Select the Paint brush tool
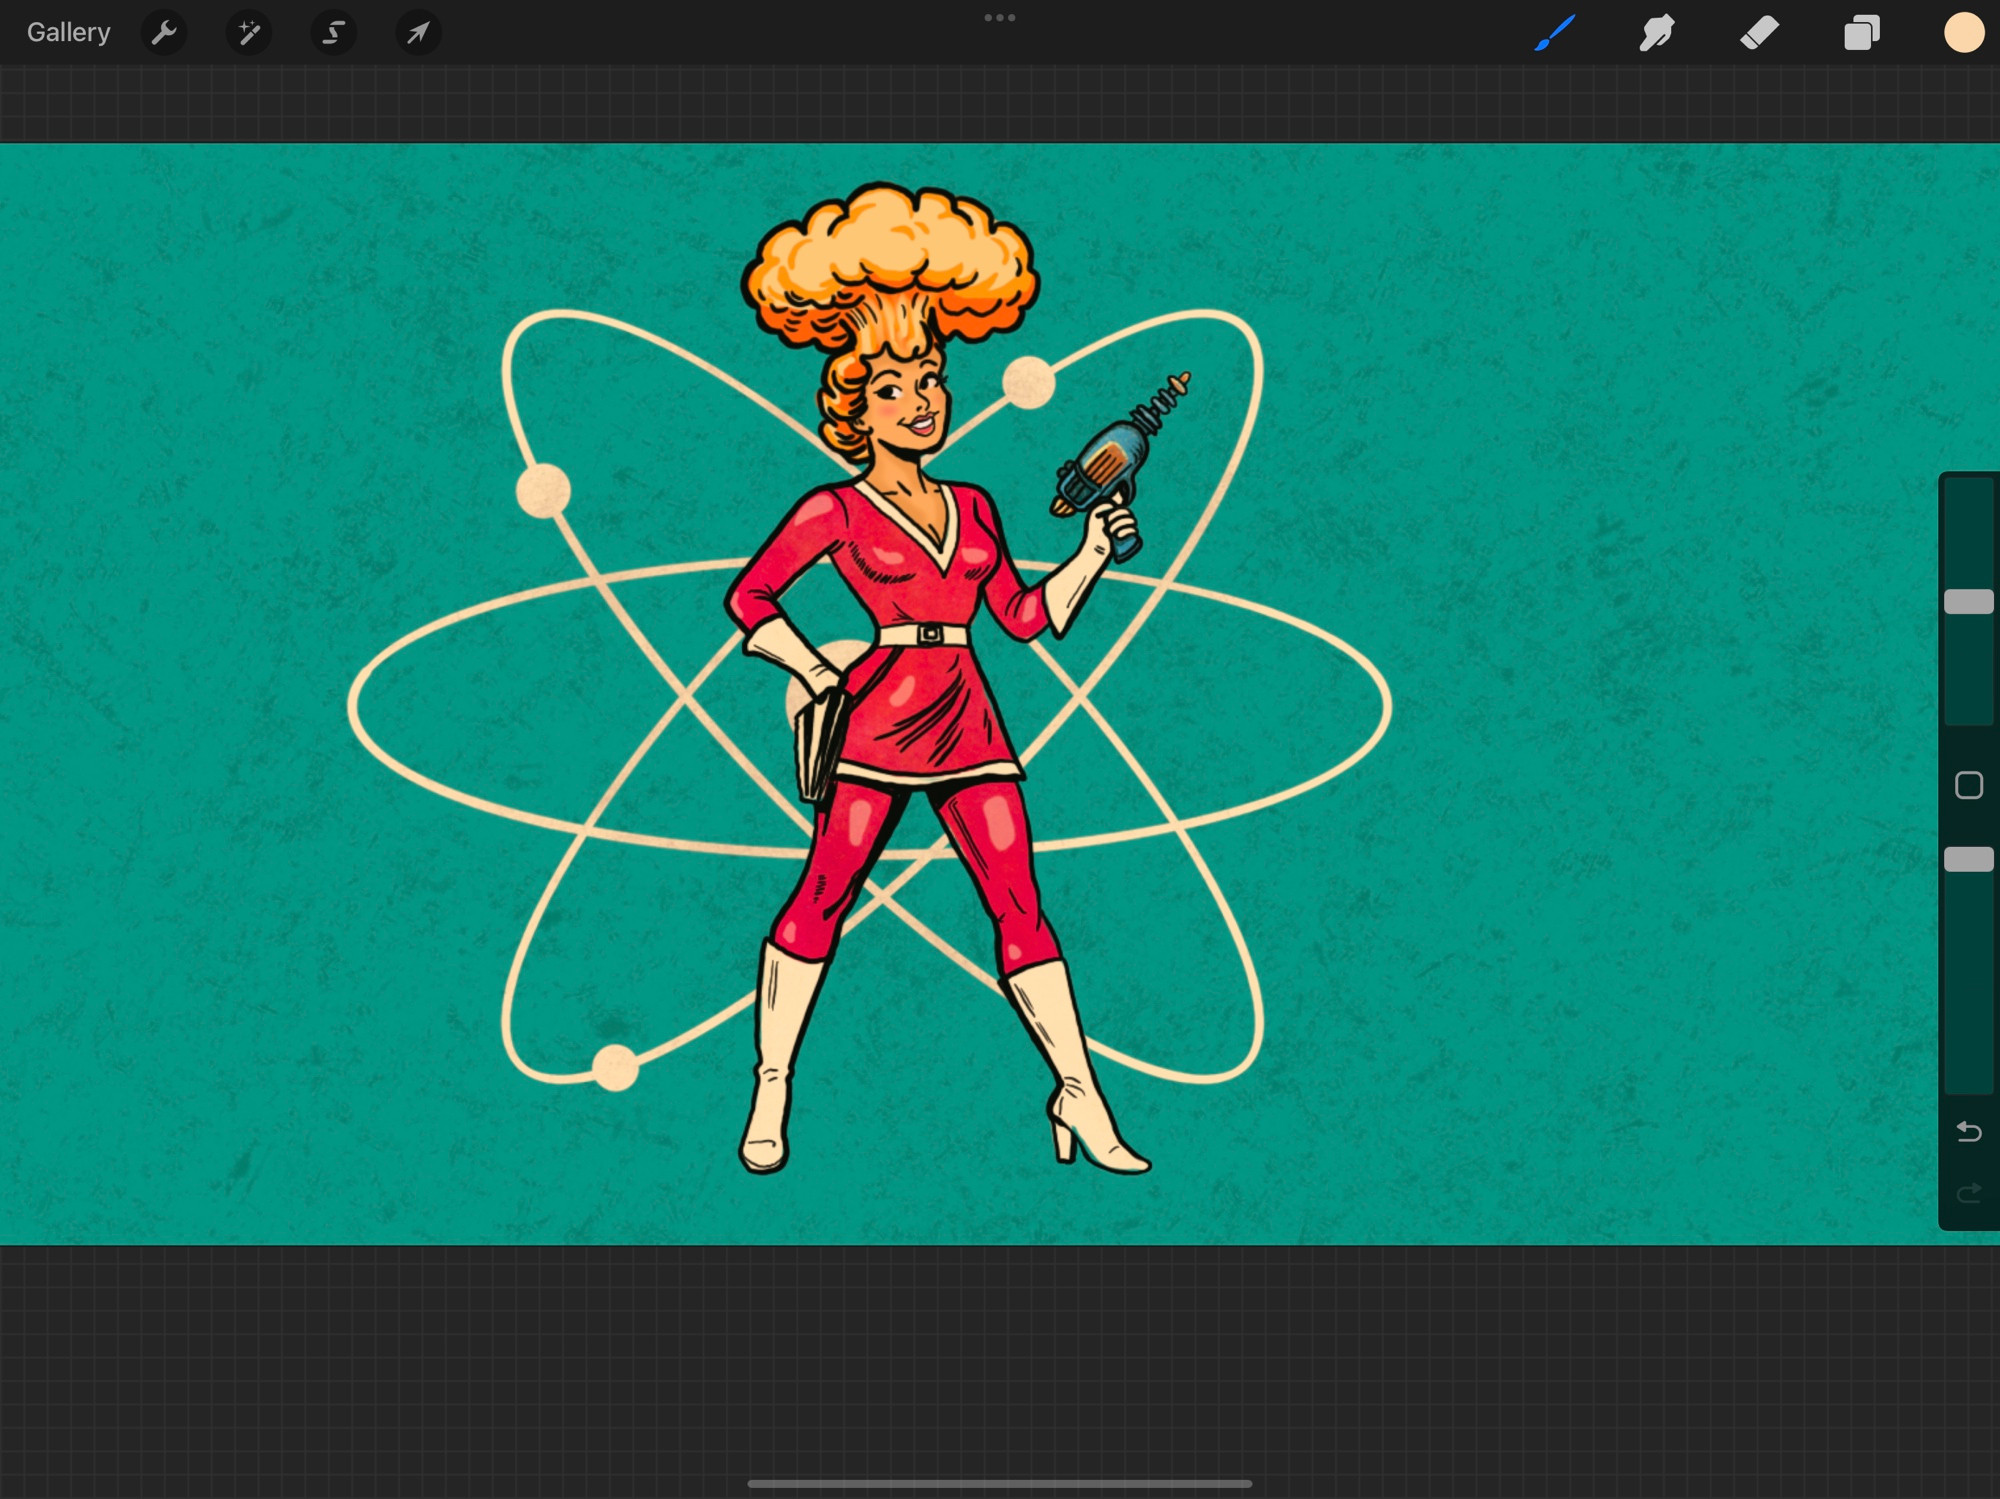 (1556, 33)
